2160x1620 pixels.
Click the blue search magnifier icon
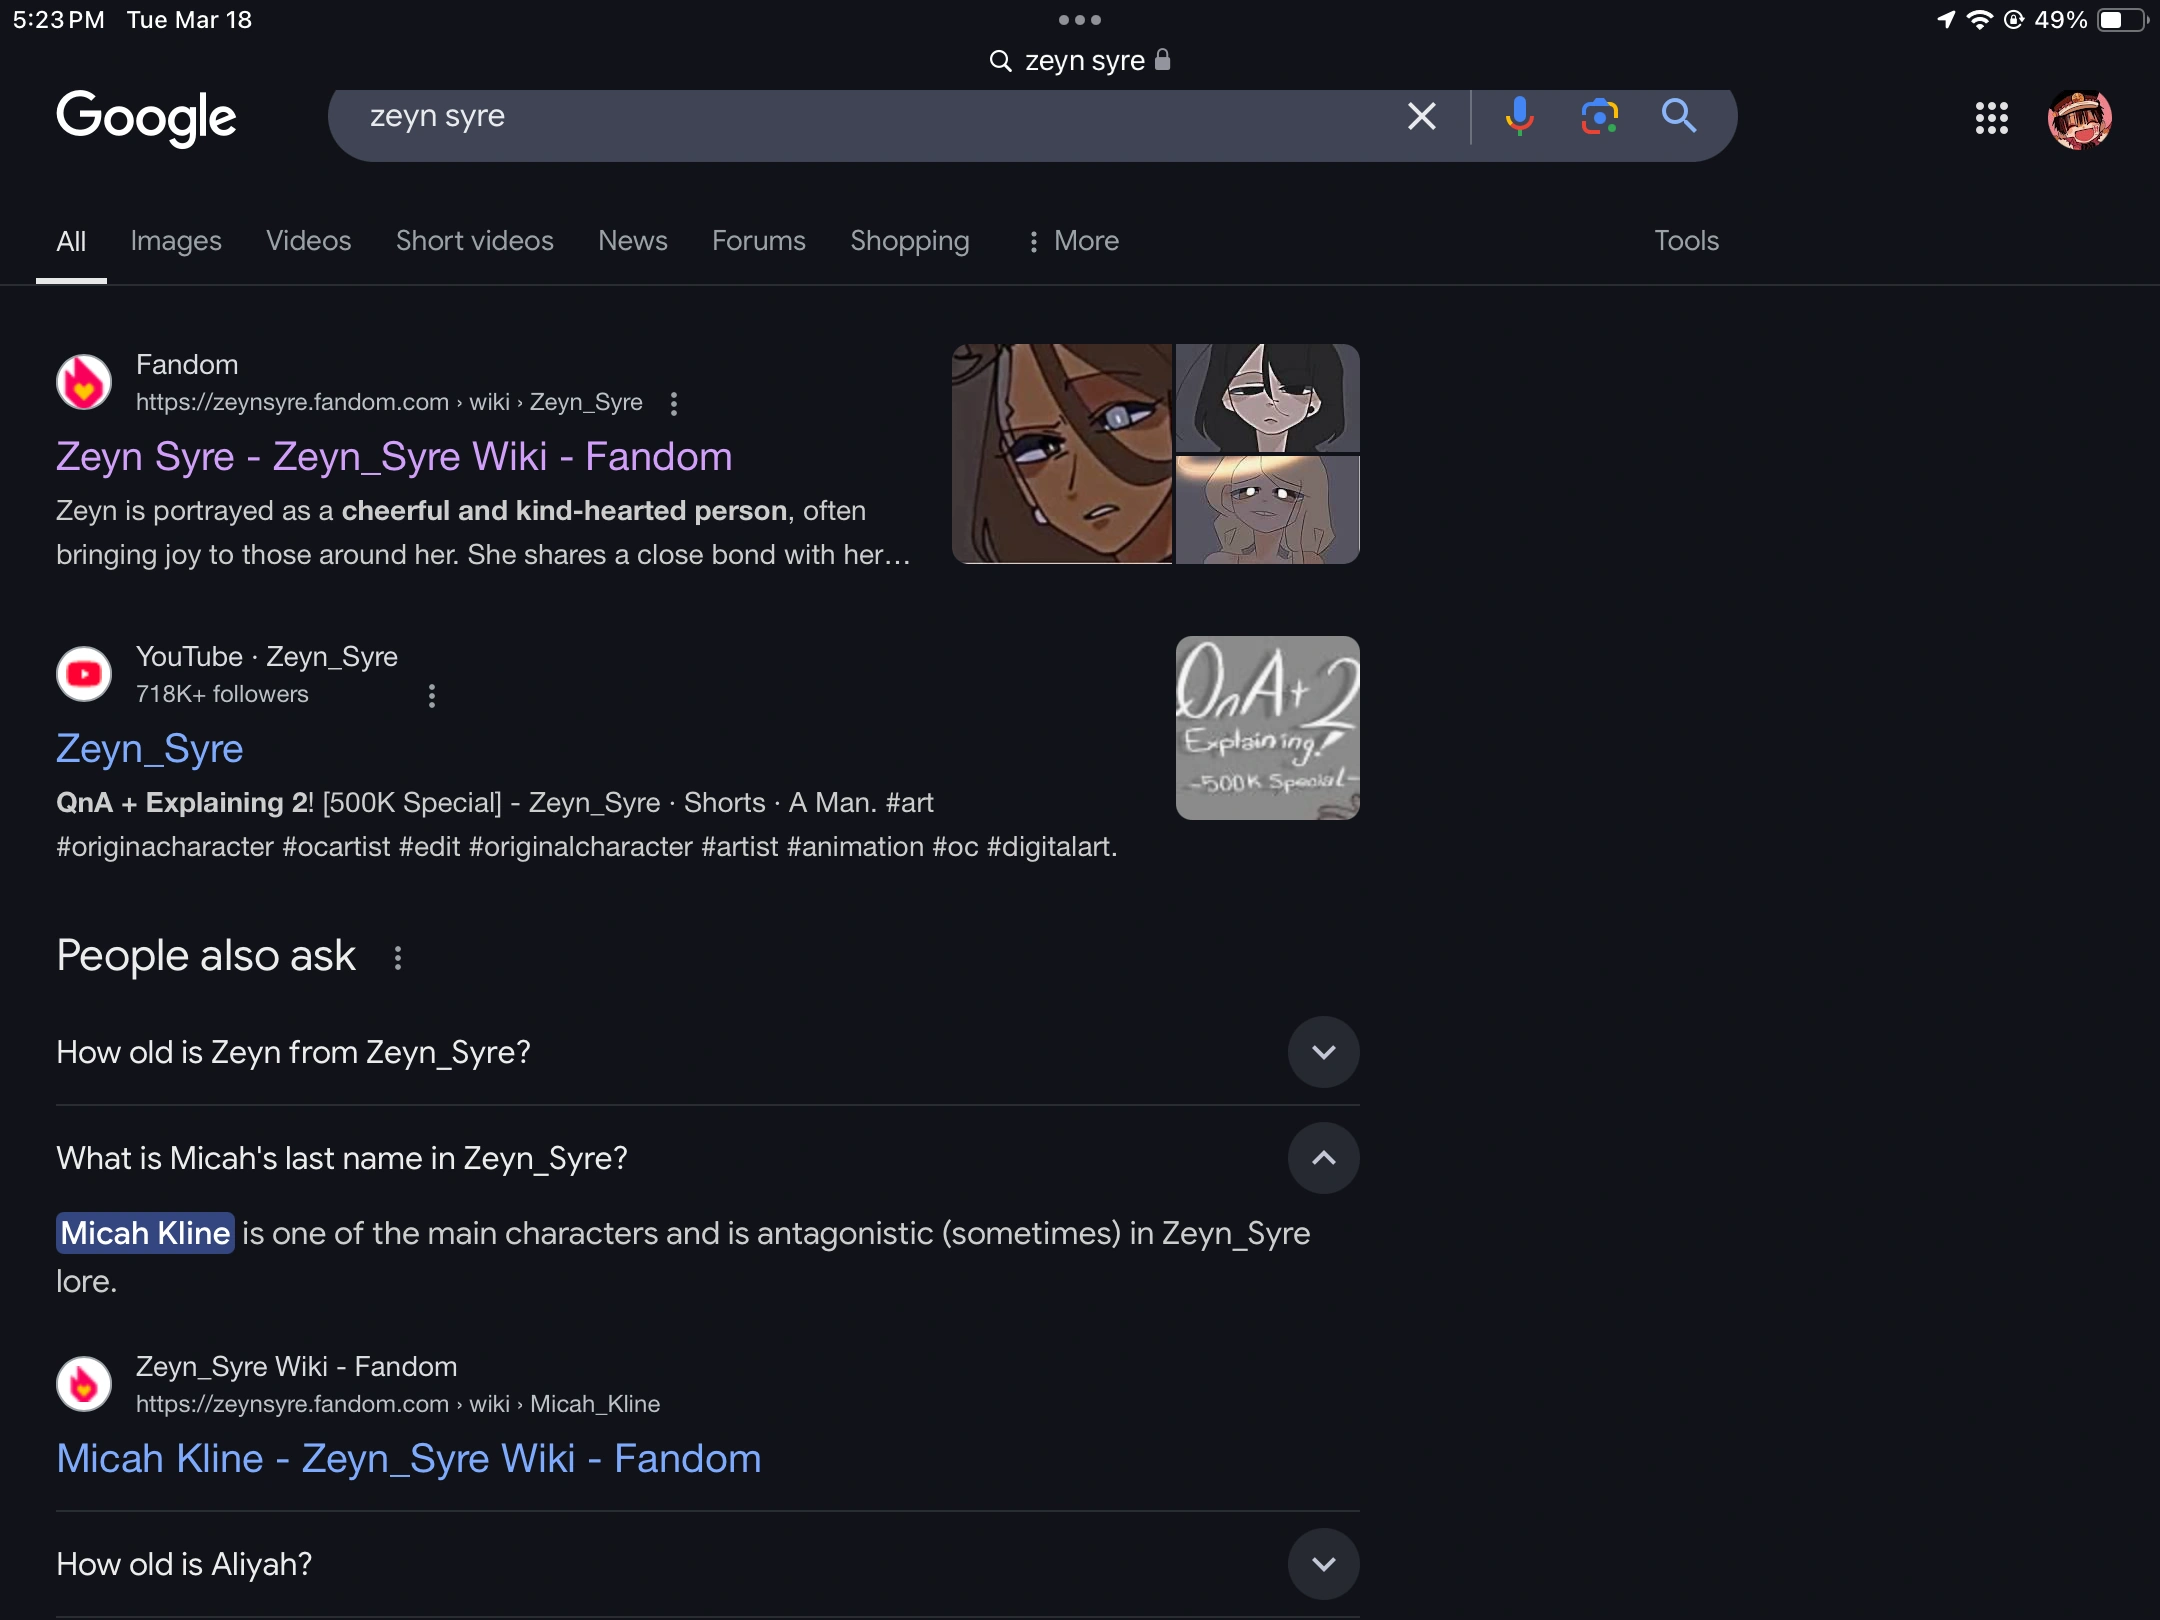[x=1679, y=117]
